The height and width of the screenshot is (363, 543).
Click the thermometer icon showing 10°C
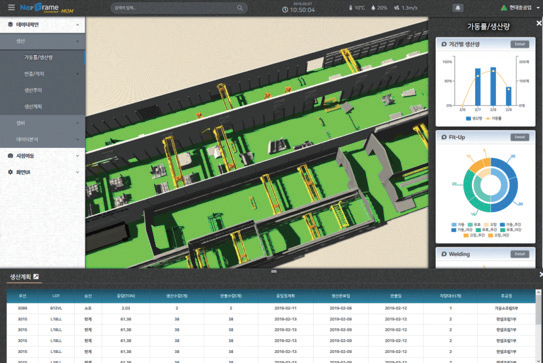350,8
